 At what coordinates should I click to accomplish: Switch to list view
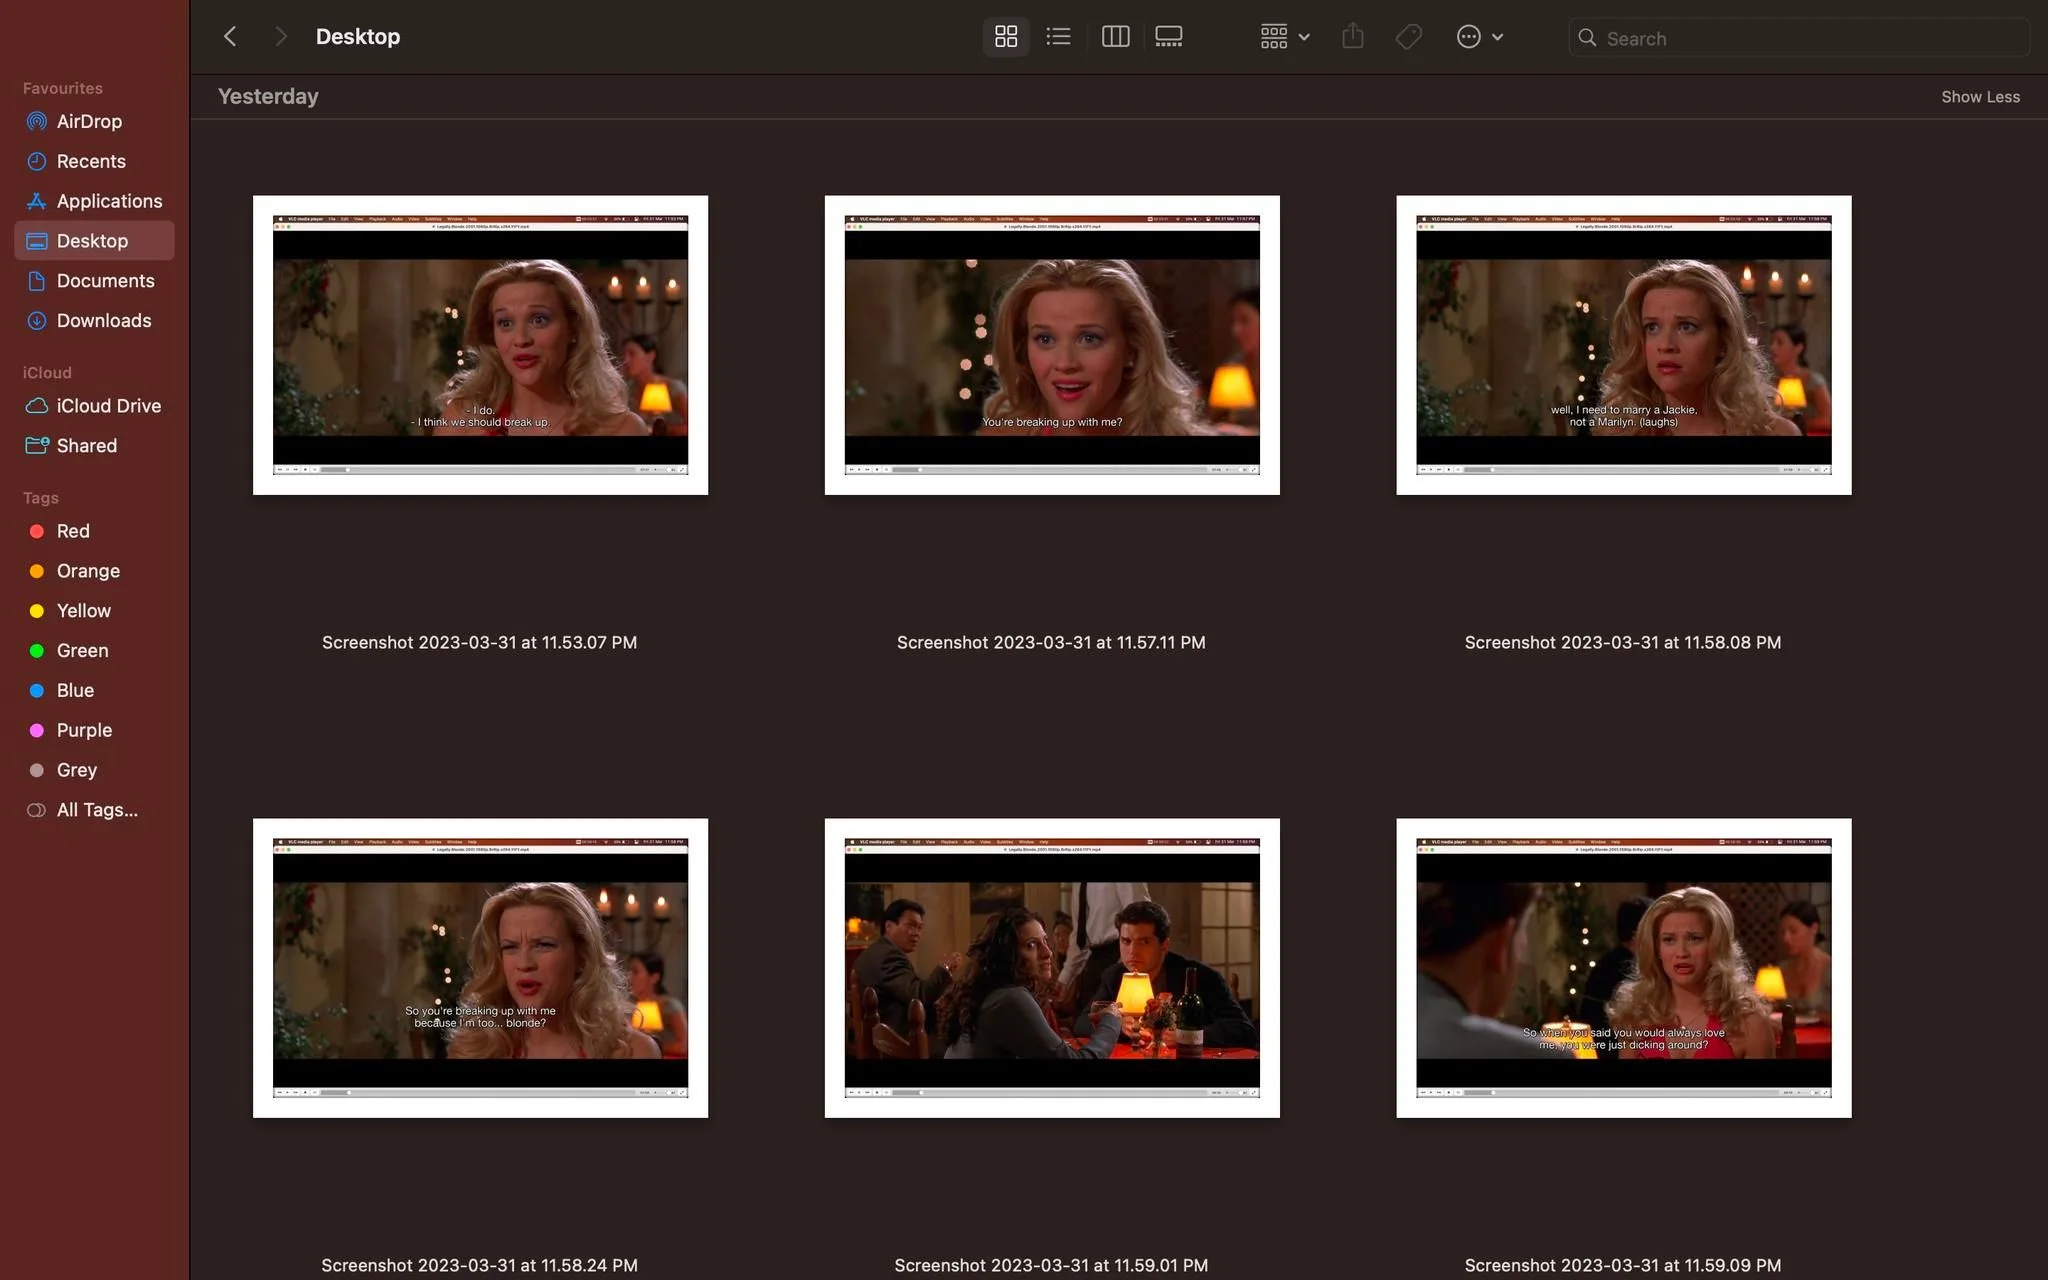coord(1059,37)
